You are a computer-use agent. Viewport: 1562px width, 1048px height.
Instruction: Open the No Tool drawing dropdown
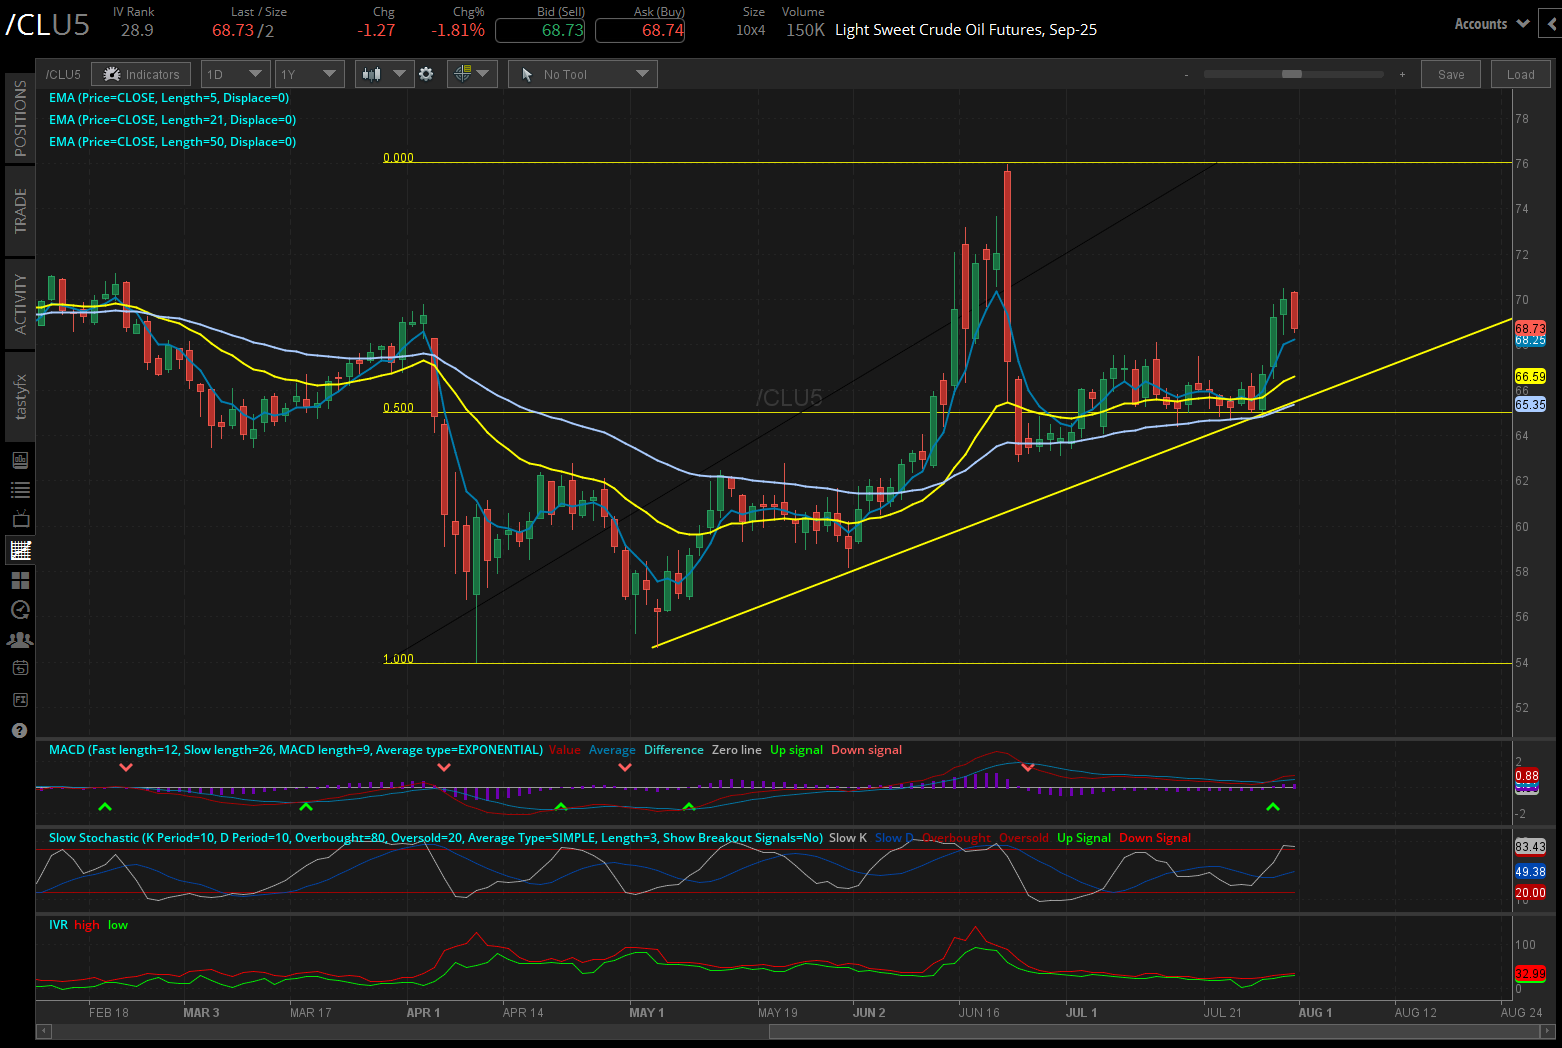click(x=582, y=73)
